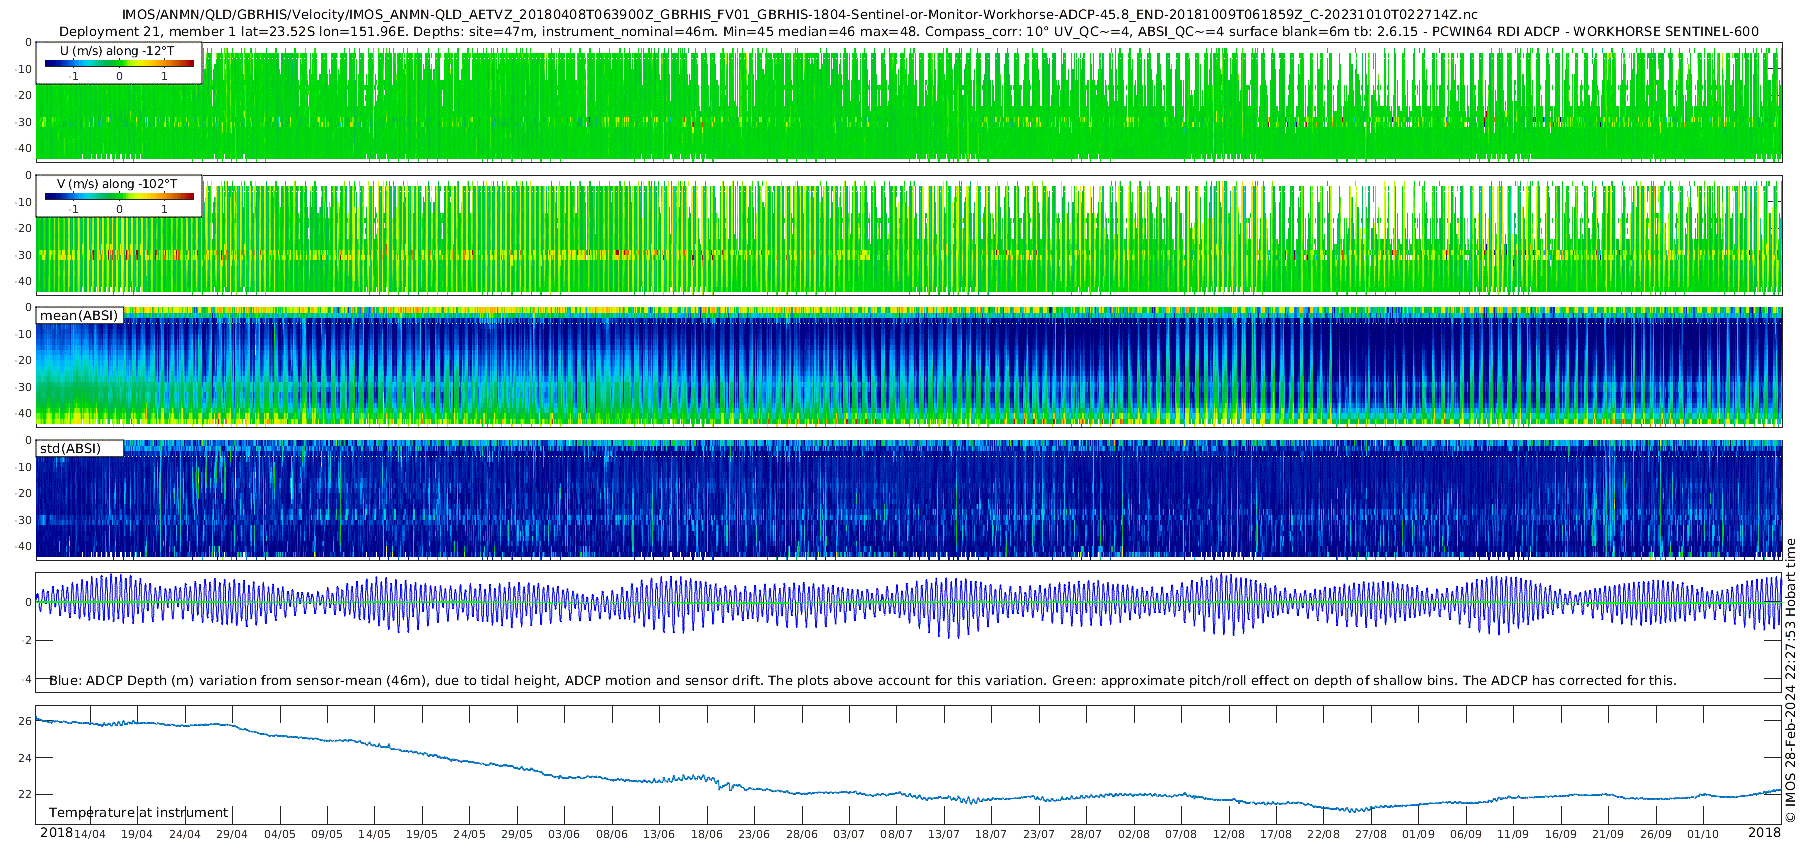Select the 01/10 date tick label
This screenshot has width=1800, height=850.
(x=1703, y=834)
